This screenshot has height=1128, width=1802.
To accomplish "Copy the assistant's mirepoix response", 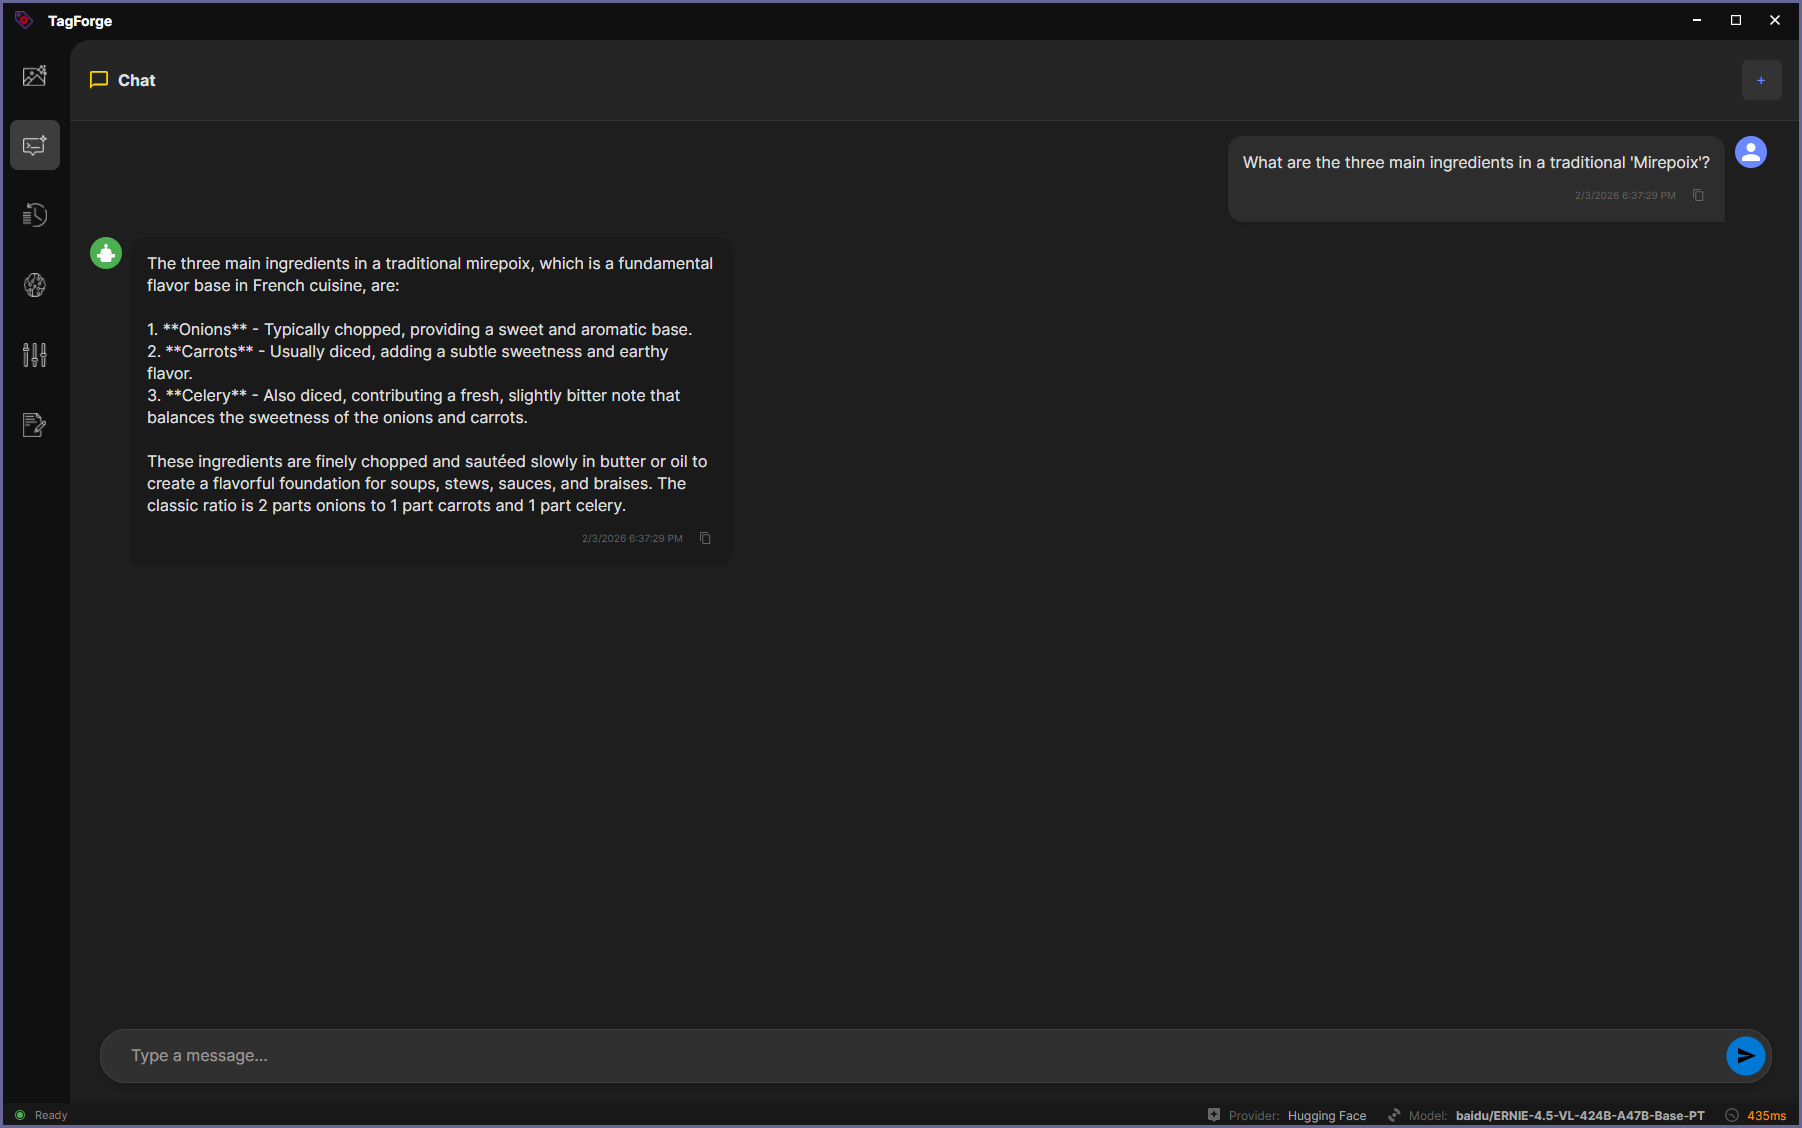I will pos(706,538).
